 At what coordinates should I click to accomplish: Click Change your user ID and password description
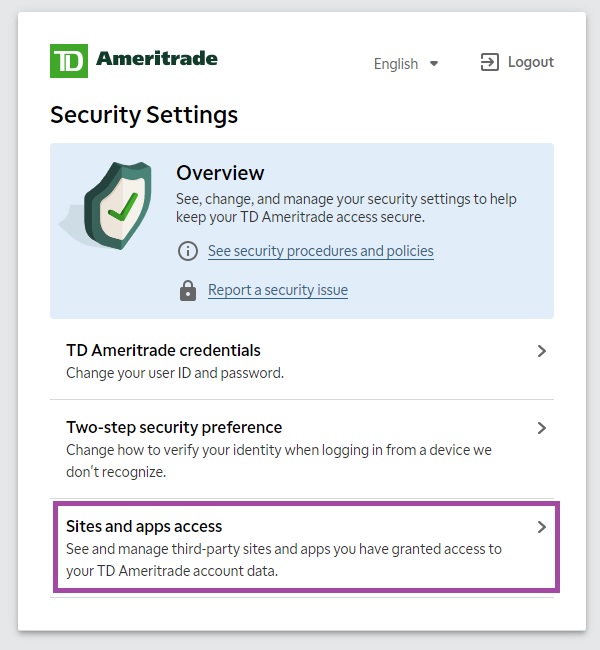point(175,373)
